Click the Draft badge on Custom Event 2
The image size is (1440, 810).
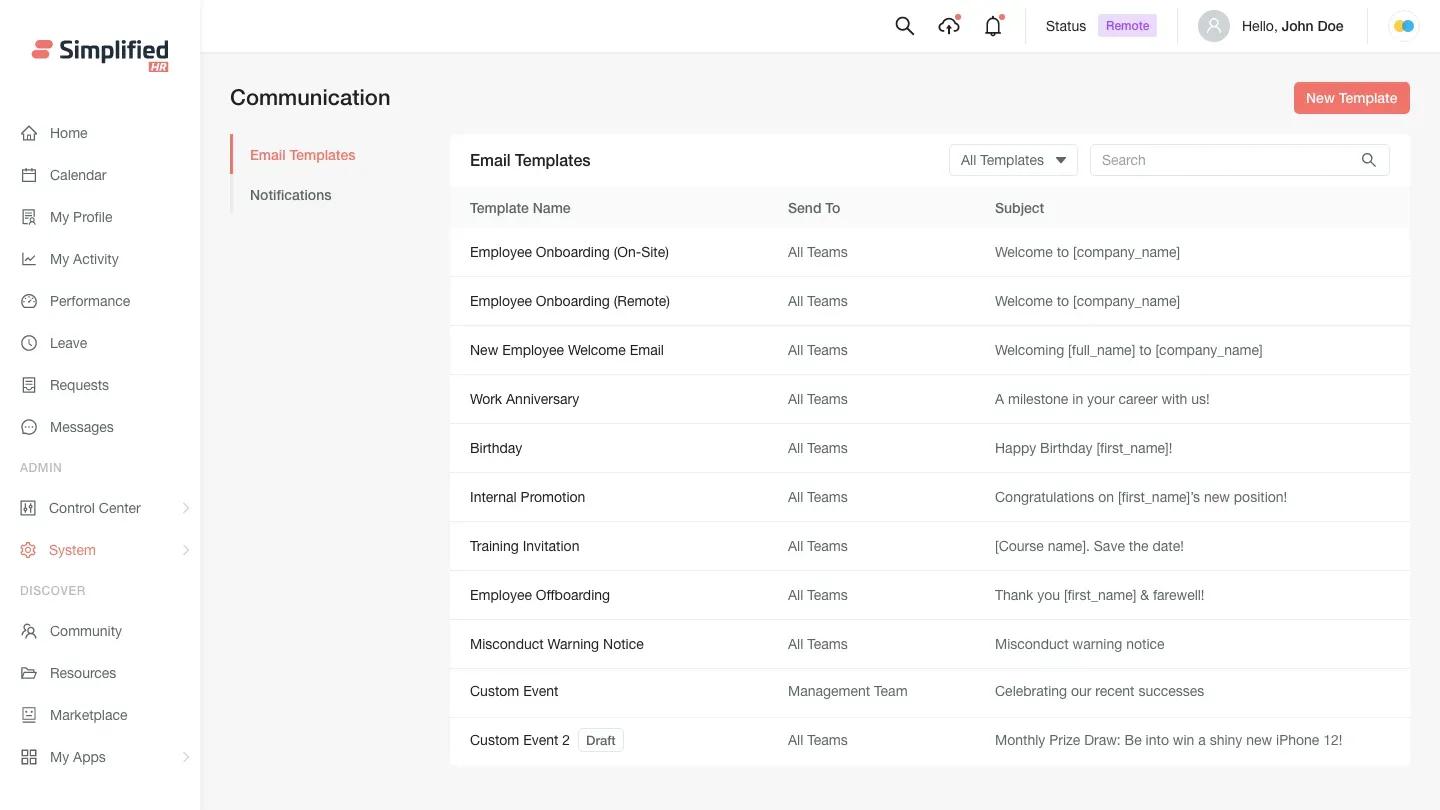601,740
